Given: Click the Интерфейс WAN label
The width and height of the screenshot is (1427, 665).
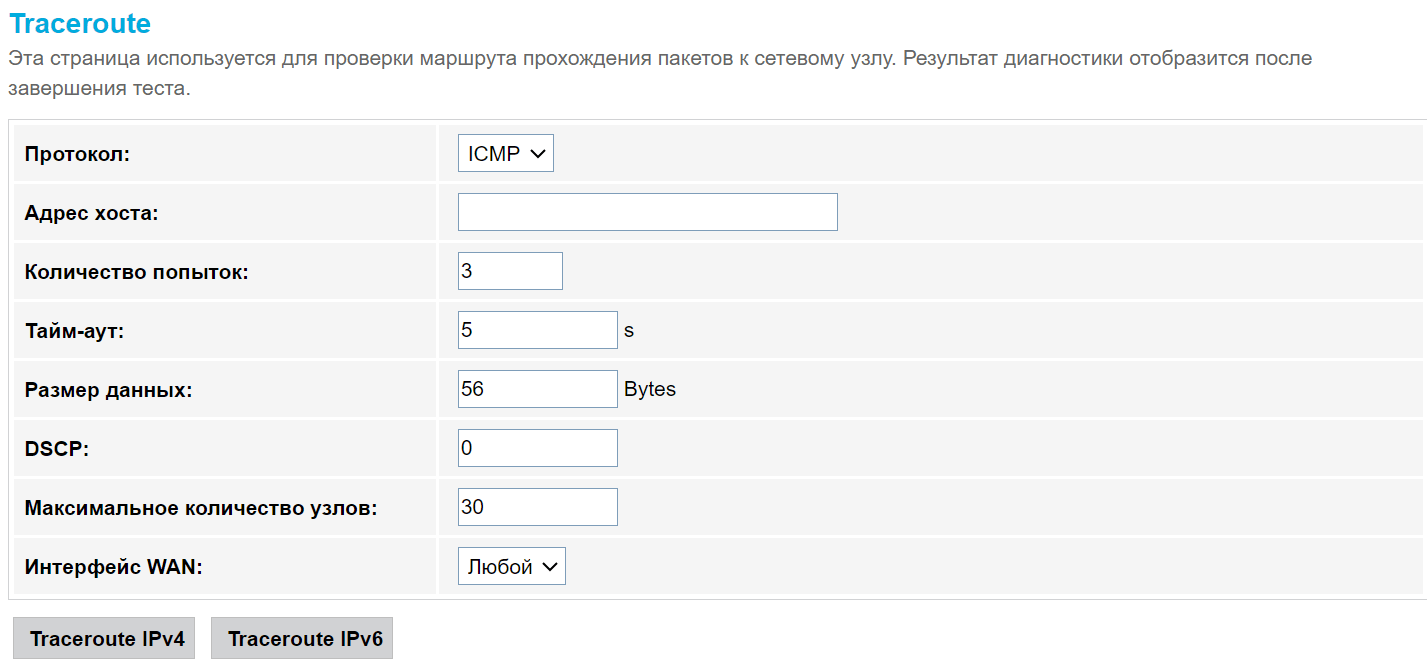Looking at the screenshot, I should (113, 567).
